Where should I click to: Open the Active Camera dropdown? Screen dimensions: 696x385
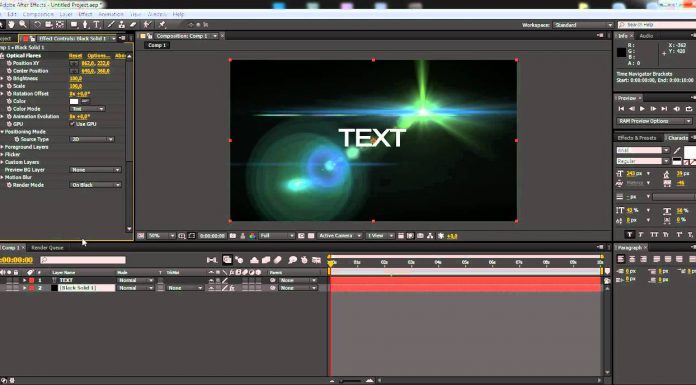(x=340, y=236)
